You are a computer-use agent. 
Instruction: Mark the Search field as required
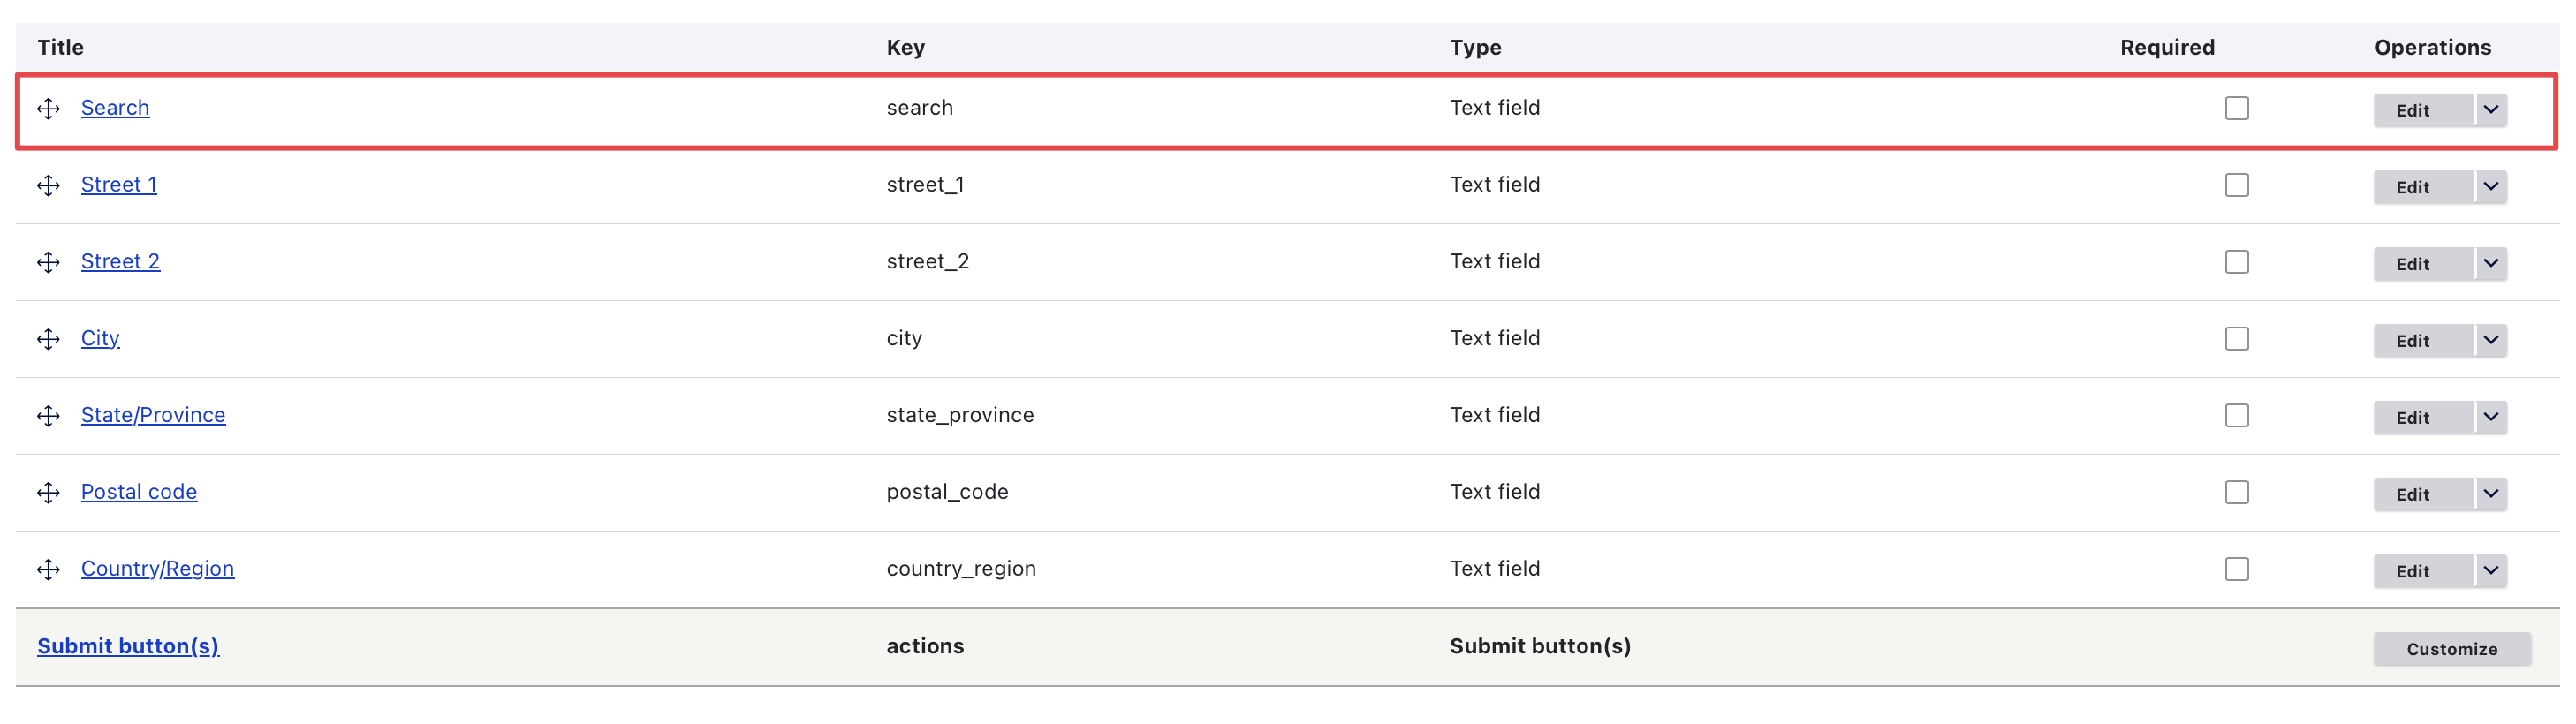click(2236, 108)
